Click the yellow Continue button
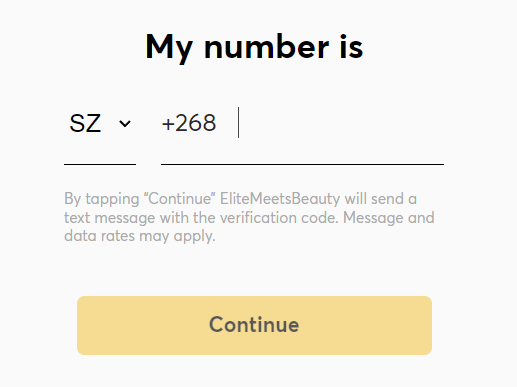Image resolution: width=517 pixels, height=387 pixels. coord(254,325)
